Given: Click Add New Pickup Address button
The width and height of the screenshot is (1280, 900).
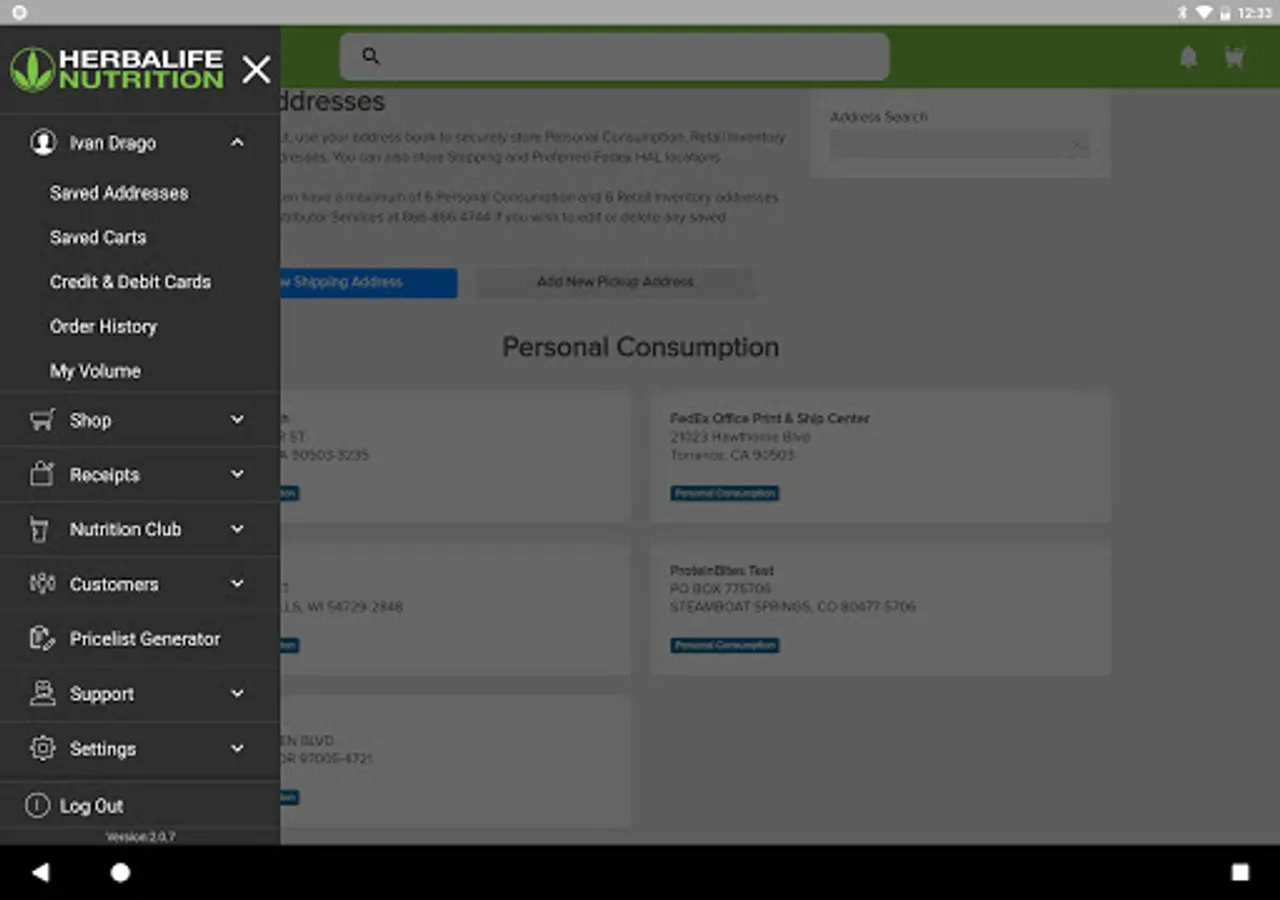Looking at the screenshot, I should (615, 282).
